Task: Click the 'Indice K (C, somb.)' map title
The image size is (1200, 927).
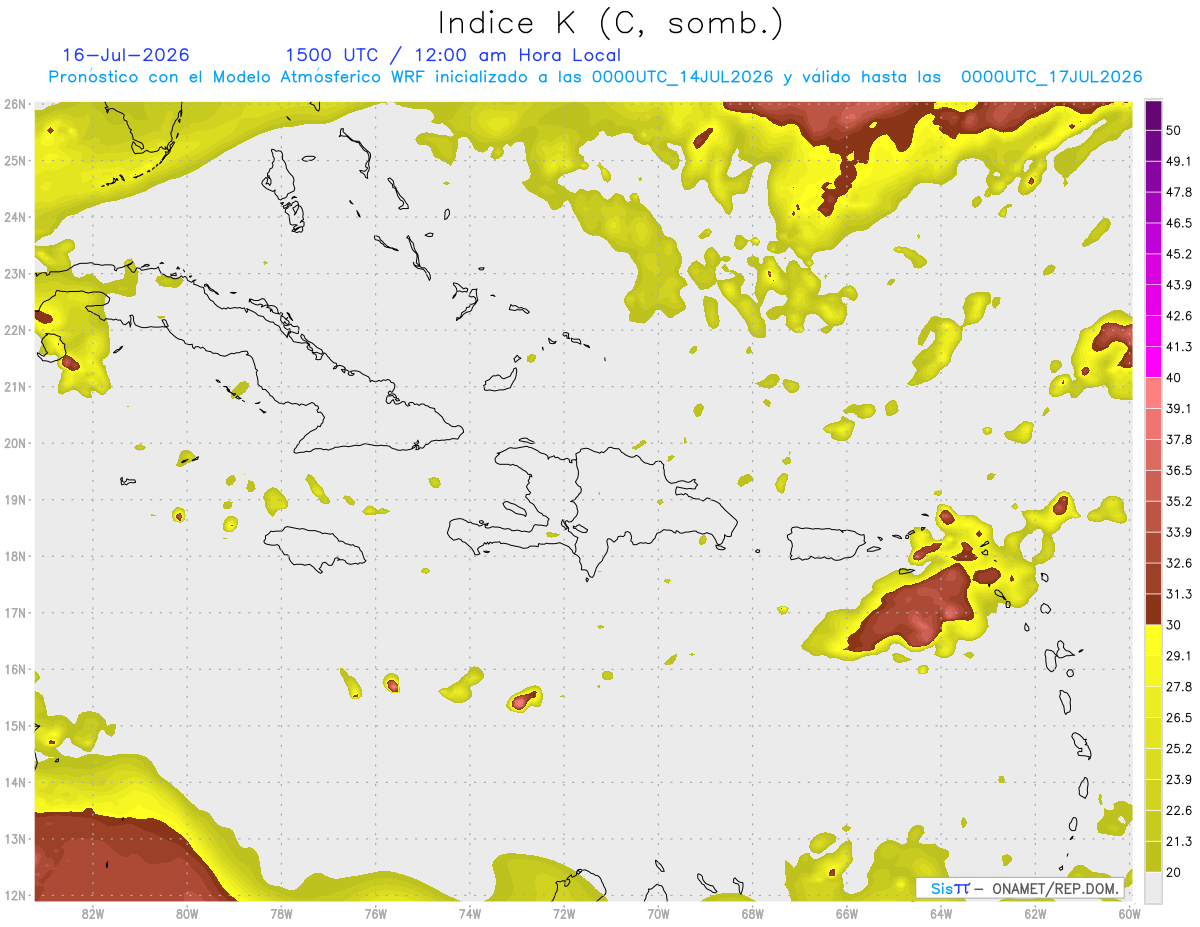Action: (611, 23)
